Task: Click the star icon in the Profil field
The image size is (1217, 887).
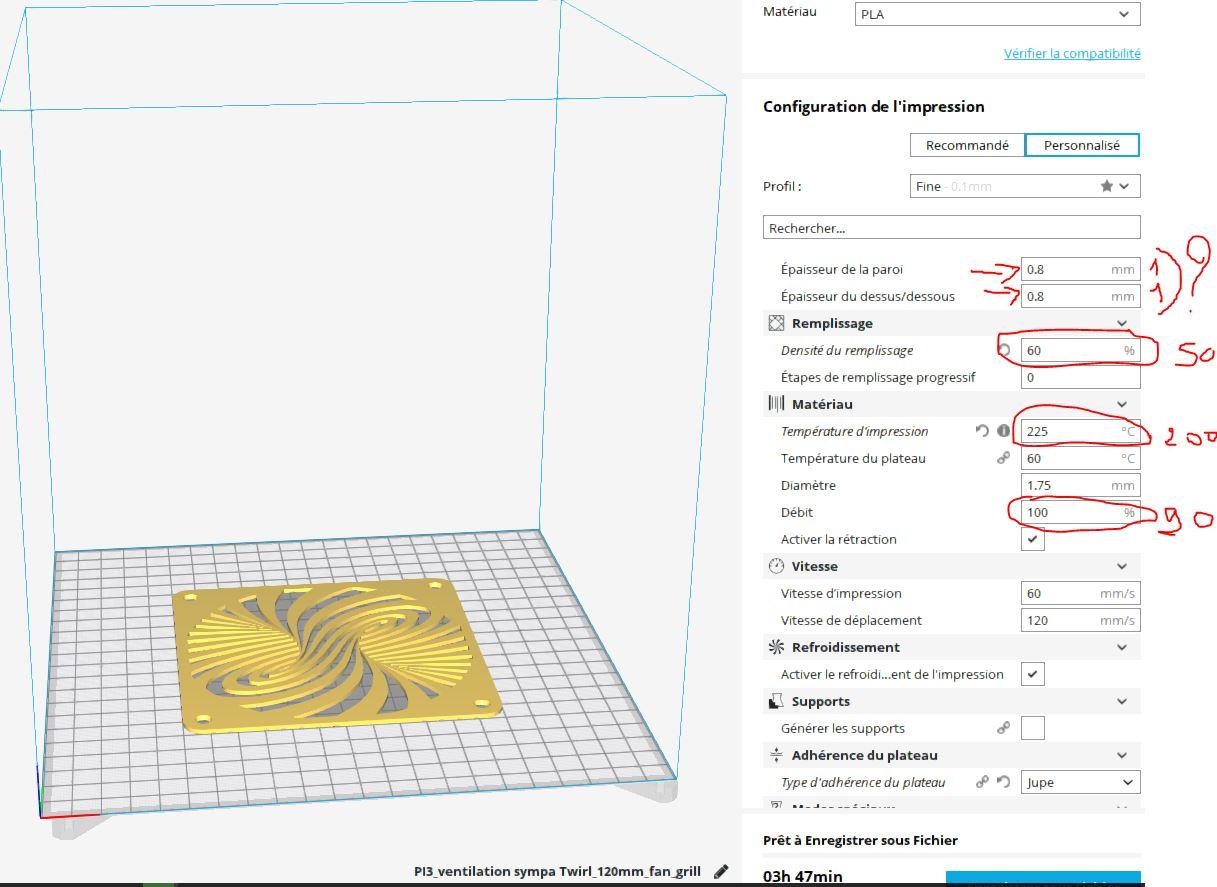Action: 1107,186
